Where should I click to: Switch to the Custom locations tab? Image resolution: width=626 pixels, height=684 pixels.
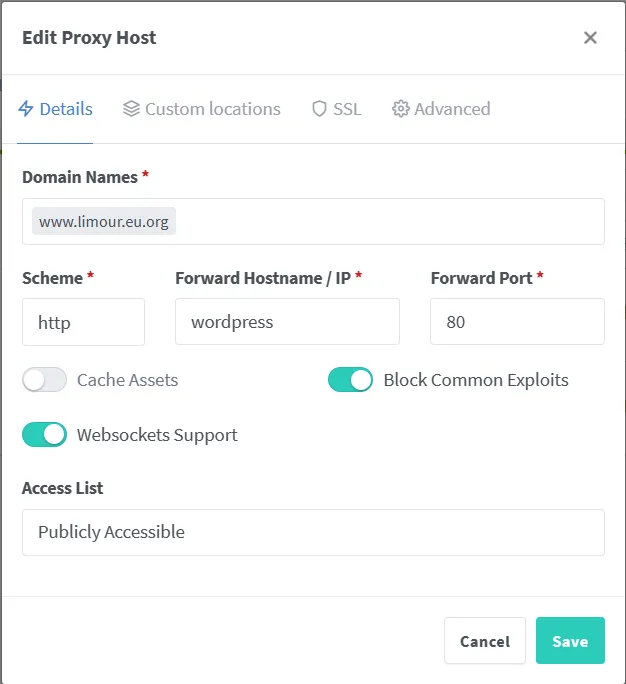(x=212, y=109)
